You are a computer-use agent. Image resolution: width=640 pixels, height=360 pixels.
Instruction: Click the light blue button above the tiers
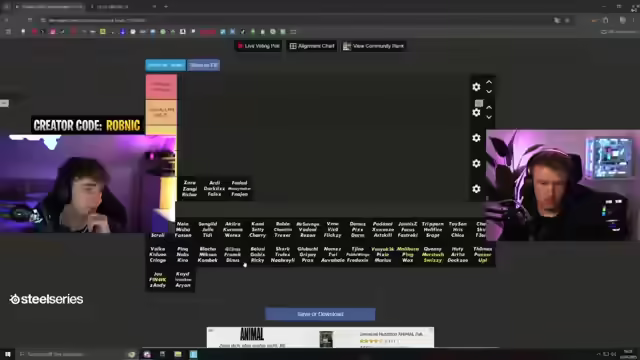pyautogui.click(x=166, y=65)
